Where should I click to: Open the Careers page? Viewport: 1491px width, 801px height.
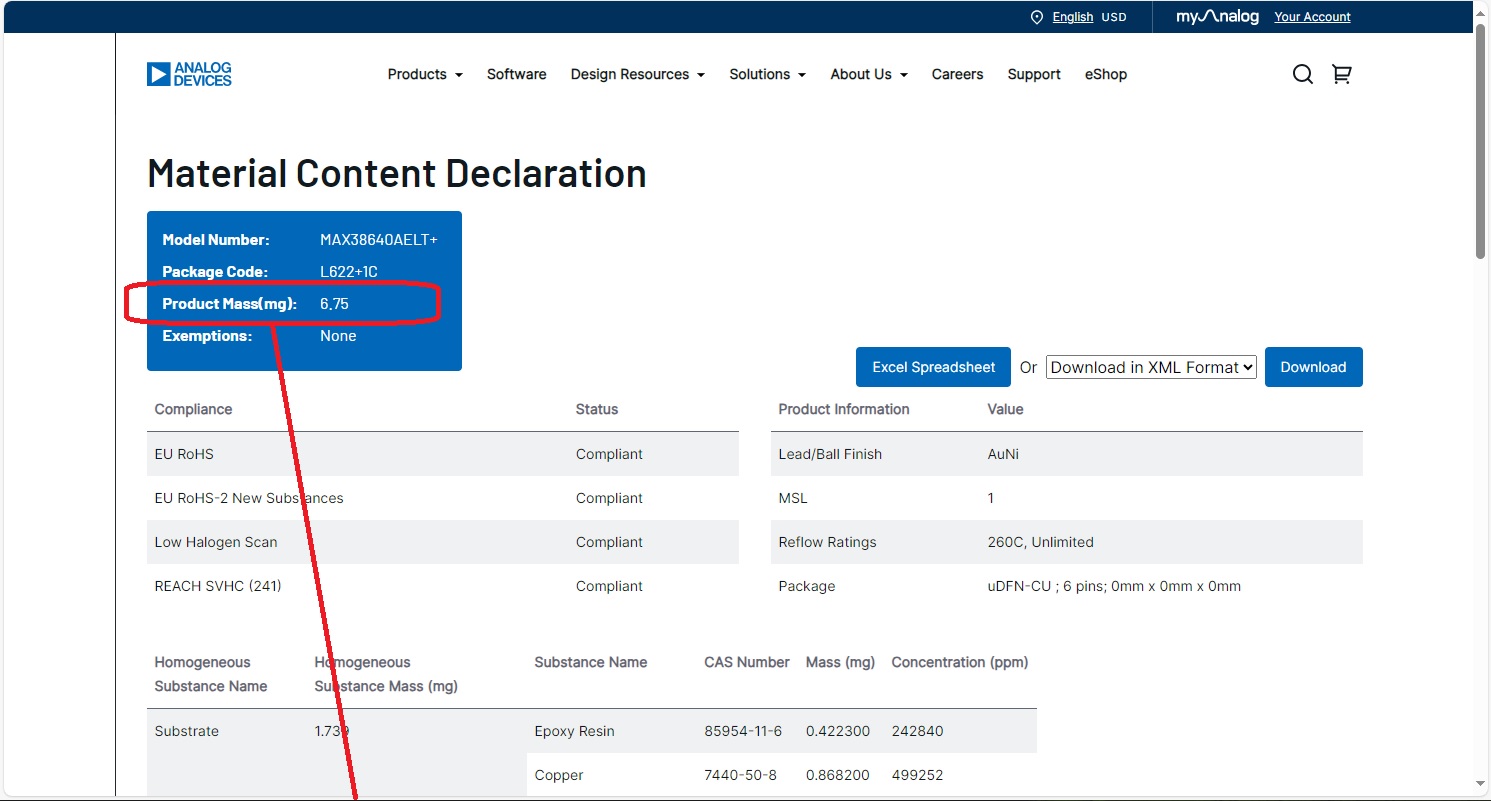[x=957, y=74]
